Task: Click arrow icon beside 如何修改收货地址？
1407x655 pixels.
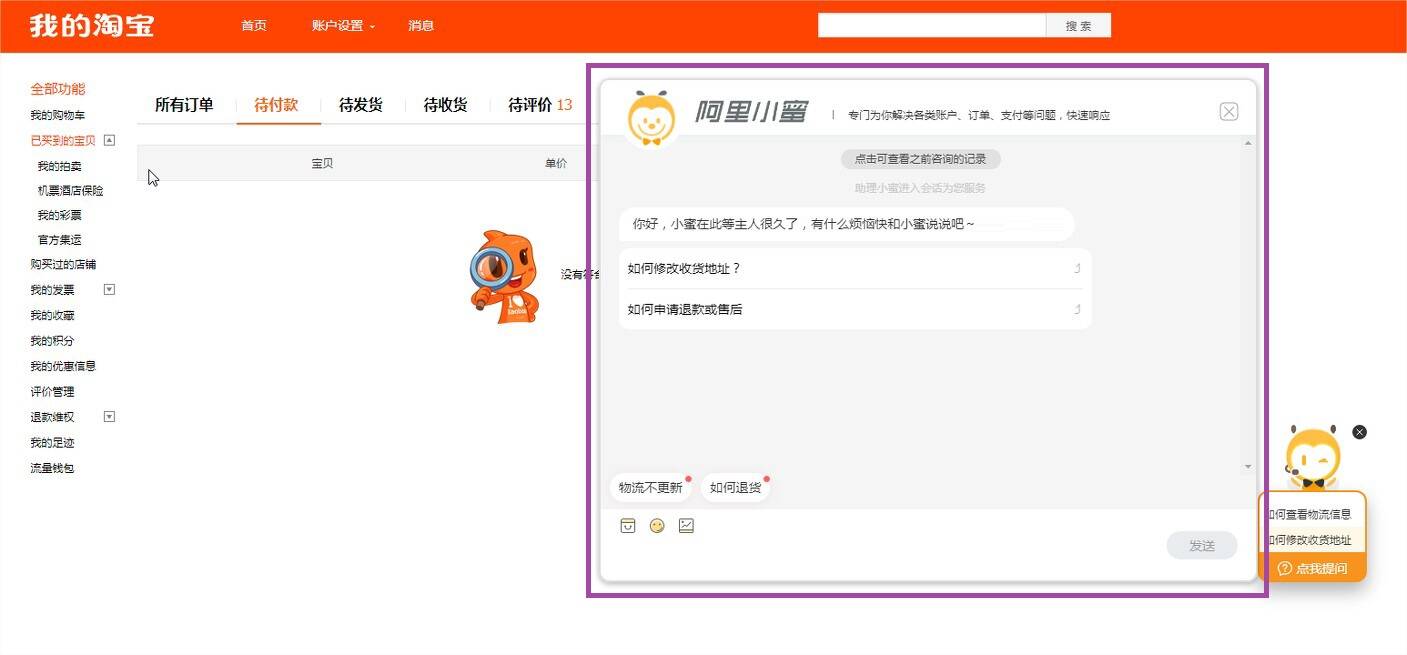Action: [x=1077, y=268]
